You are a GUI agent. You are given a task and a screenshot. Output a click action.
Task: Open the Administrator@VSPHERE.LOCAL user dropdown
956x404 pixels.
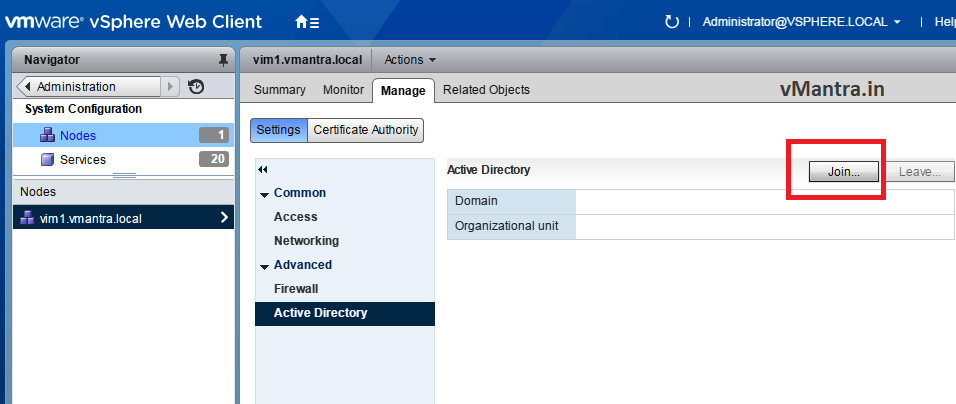[802, 22]
